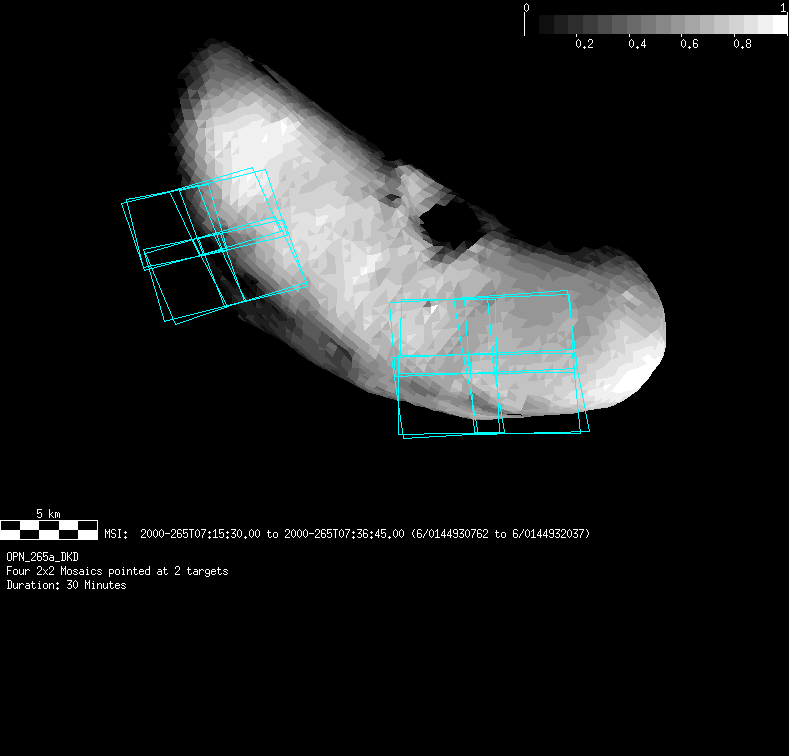Click the checkered 5 km scale bar
The image size is (789, 756).
pyautogui.click(x=49, y=530)
